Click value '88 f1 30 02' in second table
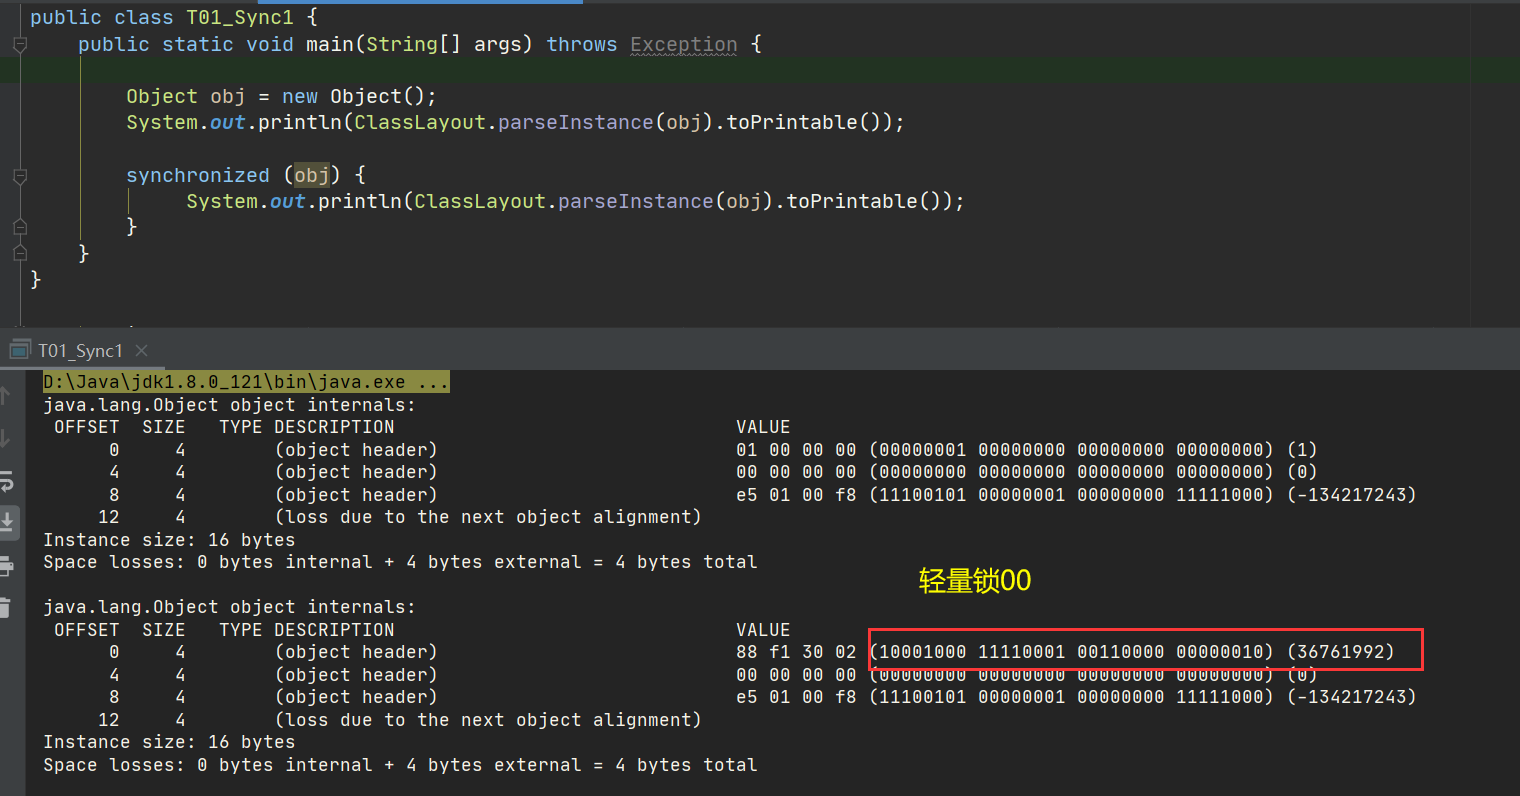This screenshot has width=1520, height=796. 796,652
